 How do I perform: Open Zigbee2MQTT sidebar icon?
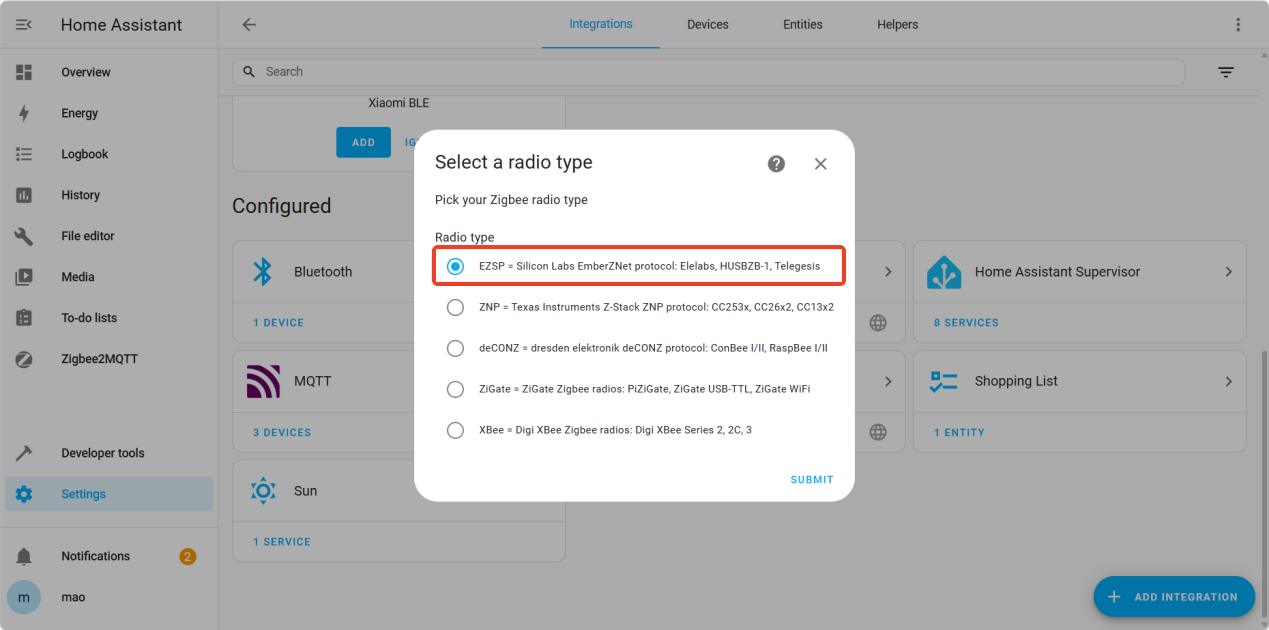tap(24, 359)
